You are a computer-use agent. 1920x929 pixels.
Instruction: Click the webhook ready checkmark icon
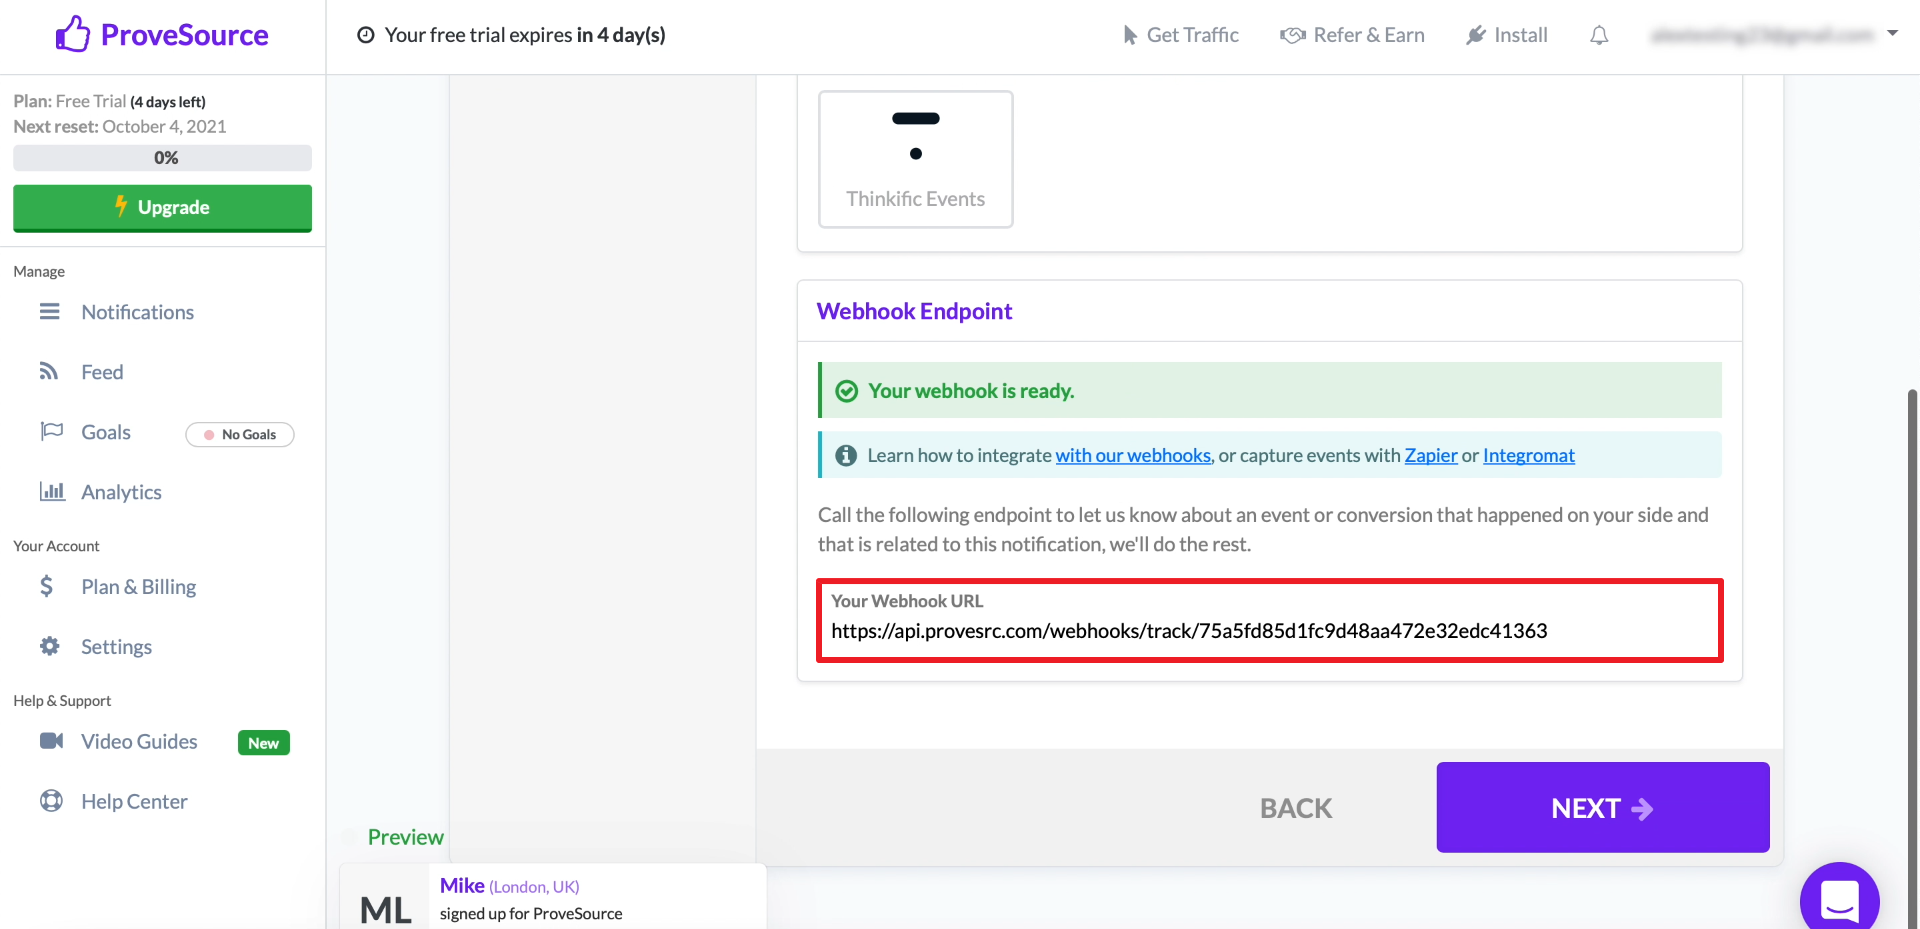(x=847, y=391)
